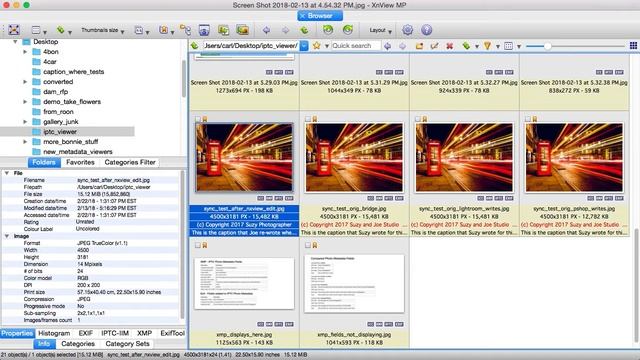Click the fullscreen view toolbar icon

point(14,30)
